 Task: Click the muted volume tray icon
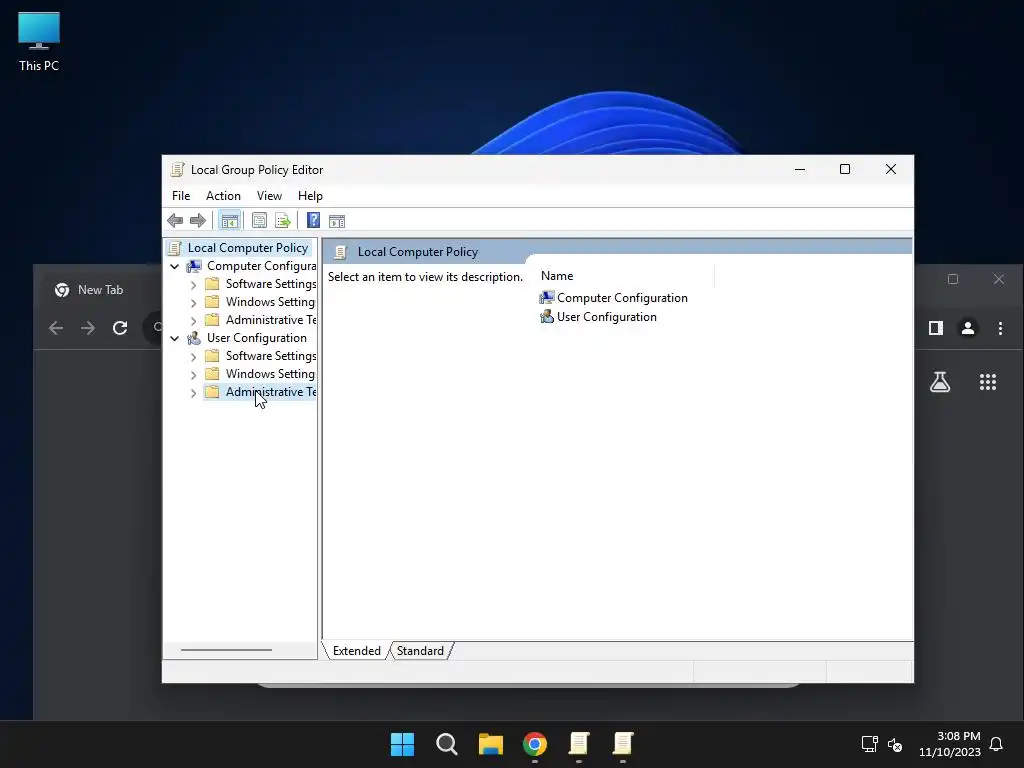coord(895,744)
